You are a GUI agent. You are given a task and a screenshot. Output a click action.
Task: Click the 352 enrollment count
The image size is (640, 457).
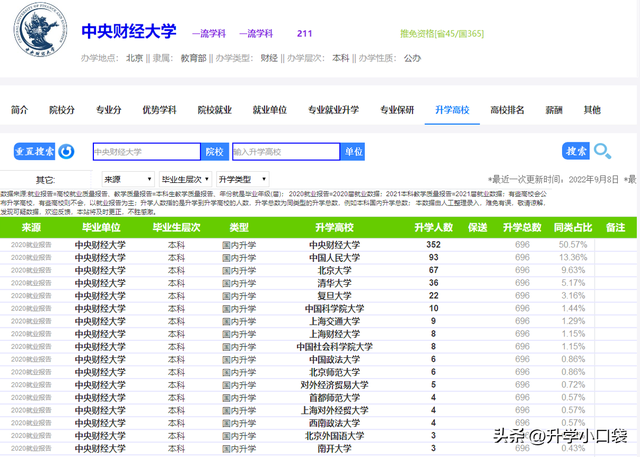[433, 244]
